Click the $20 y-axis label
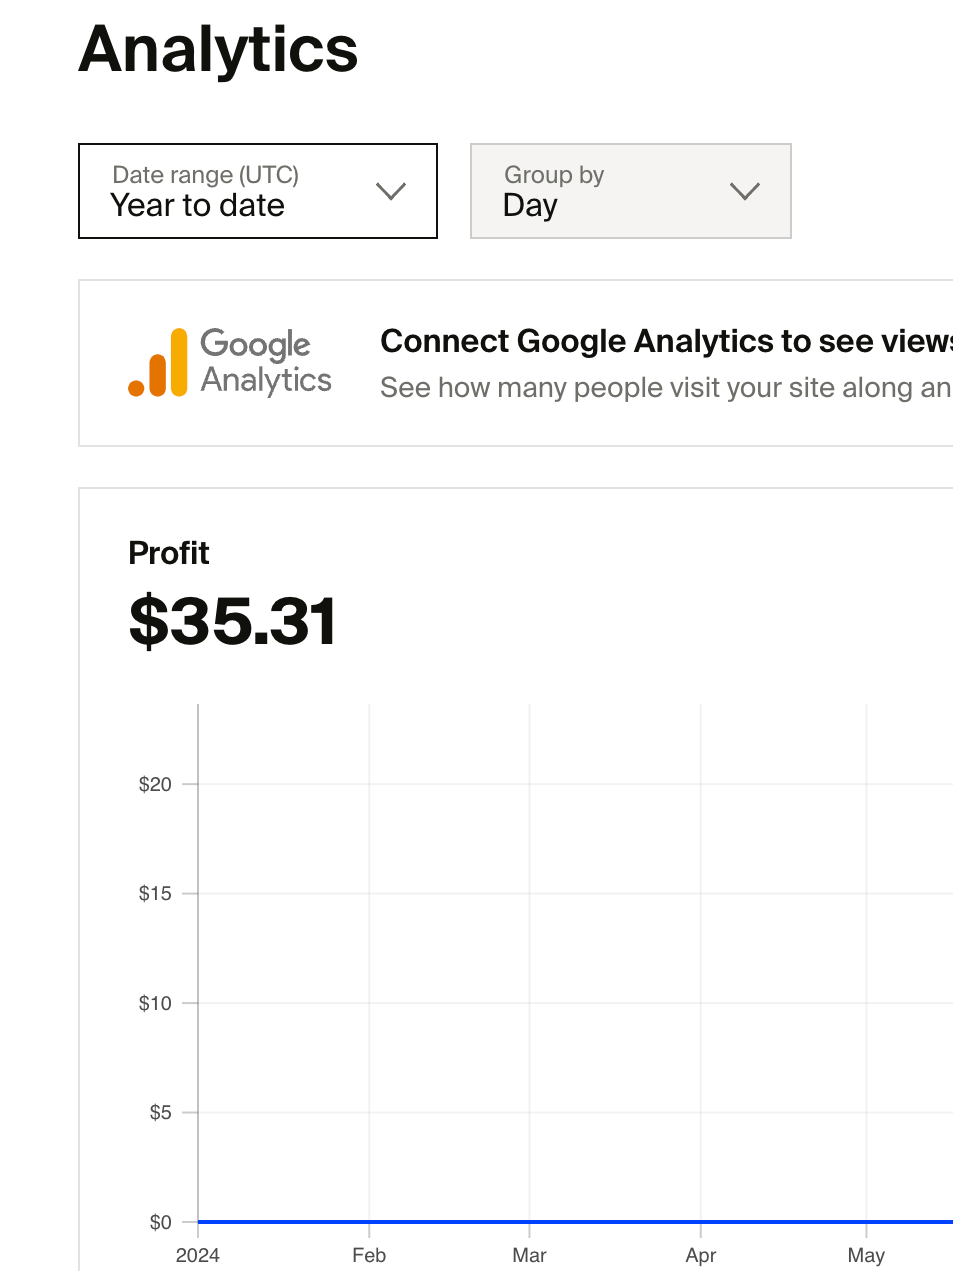Viewport: 953px width, 1271px height. click(x=155, y=785)
